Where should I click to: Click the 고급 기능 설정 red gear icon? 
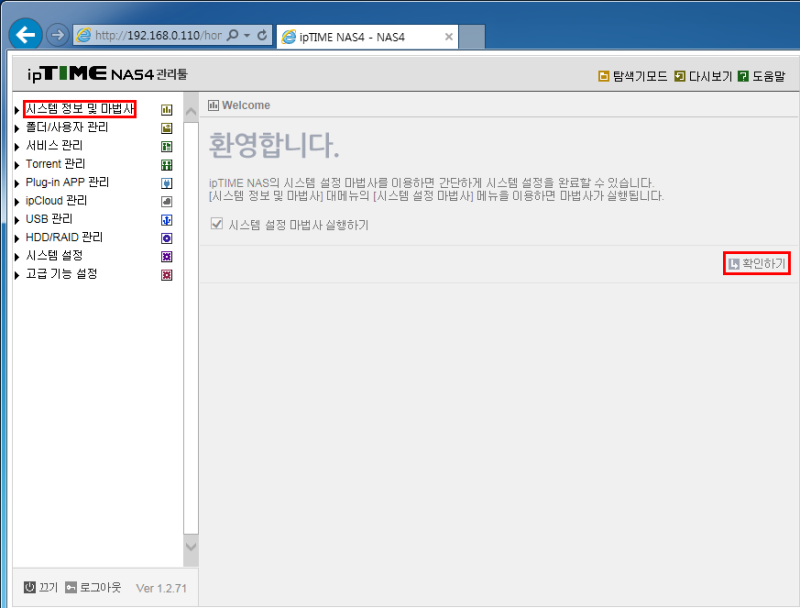(166, 272)
